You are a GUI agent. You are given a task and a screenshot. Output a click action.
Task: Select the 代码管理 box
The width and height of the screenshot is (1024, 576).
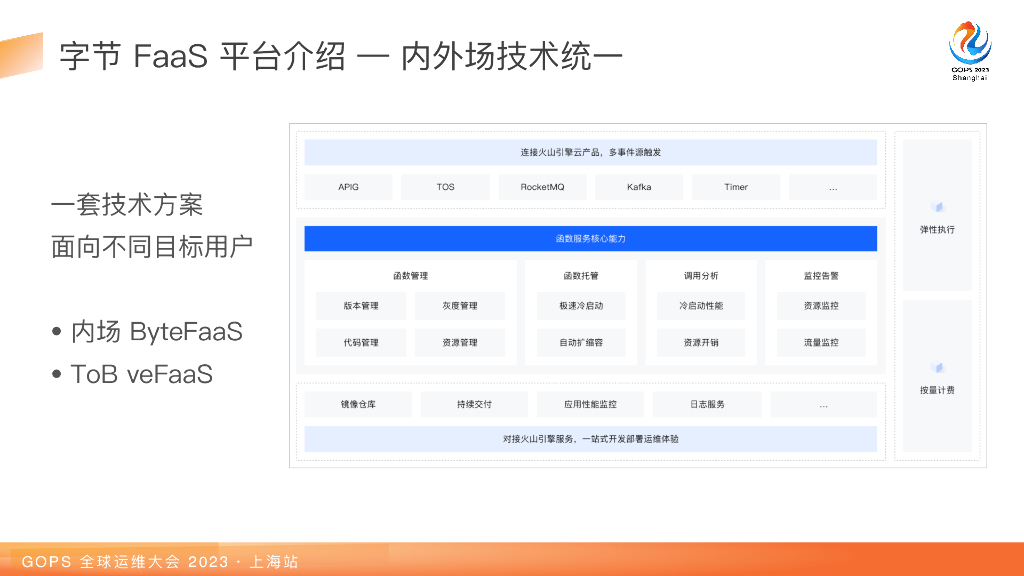(360, 342)
